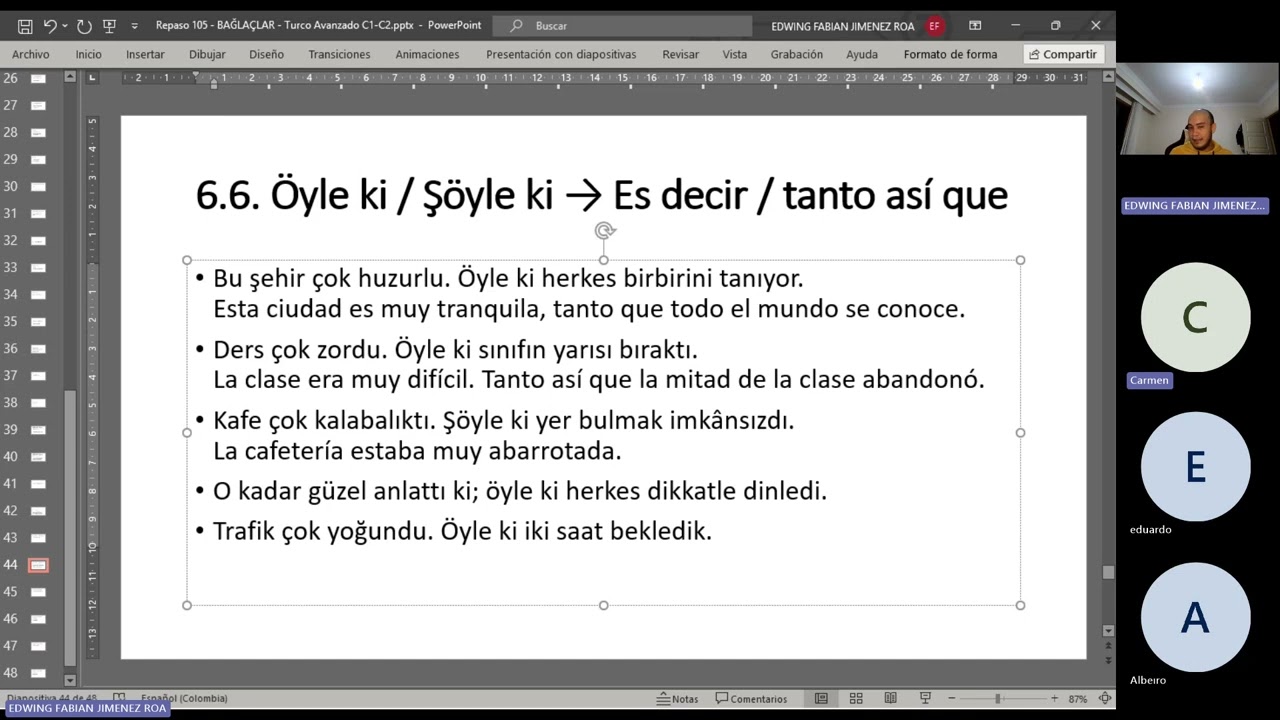Open the Vista tab
The width and height of the screenshot is (1280, 720).
point(734,54)
